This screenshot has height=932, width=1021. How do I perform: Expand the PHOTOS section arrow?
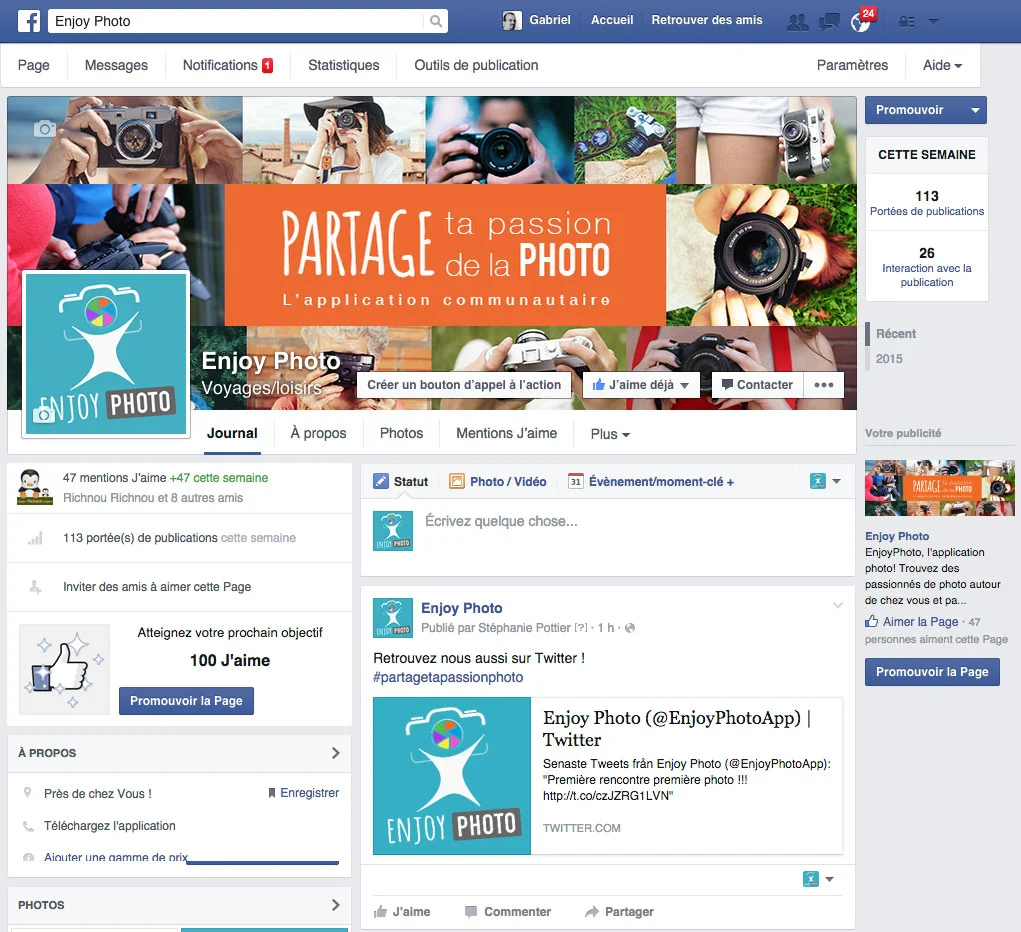335,905
